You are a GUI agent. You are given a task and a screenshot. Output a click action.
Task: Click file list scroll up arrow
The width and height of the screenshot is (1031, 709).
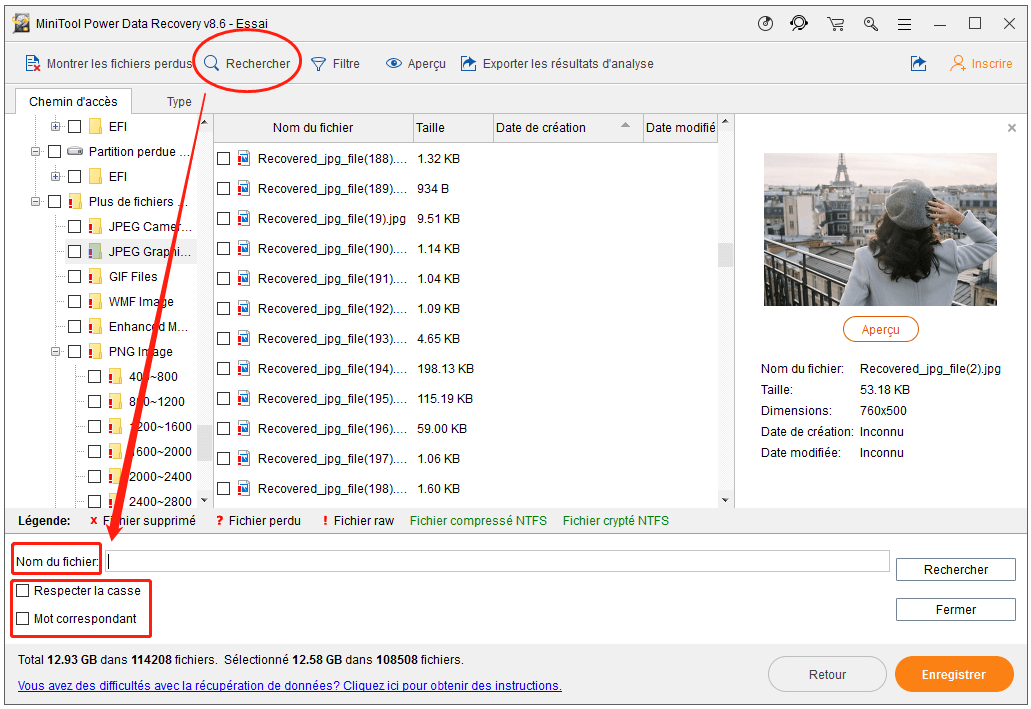tap(725, 122)
